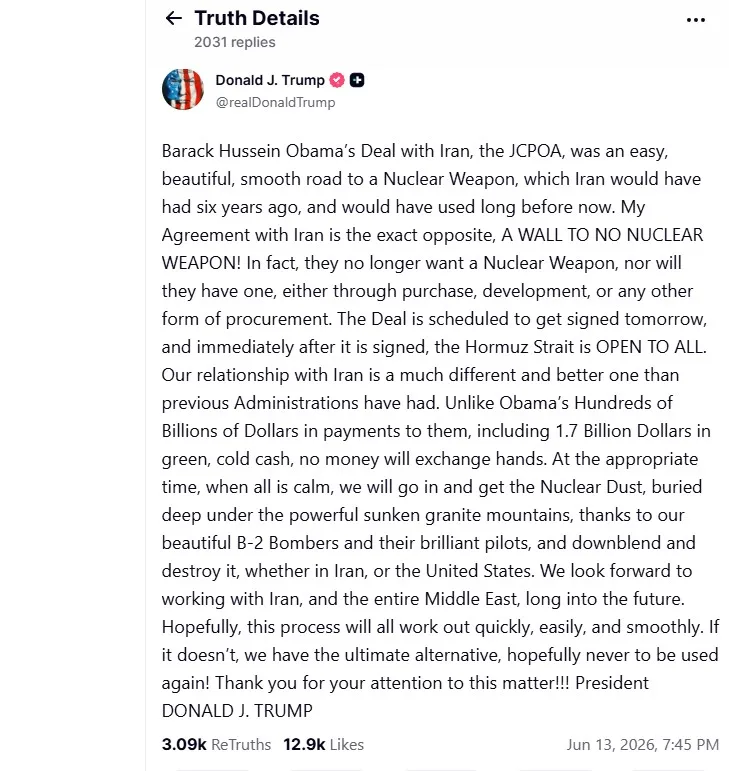
Task: Open the Jun 13, 2026 timestamp link
Action: click(642, 744)
